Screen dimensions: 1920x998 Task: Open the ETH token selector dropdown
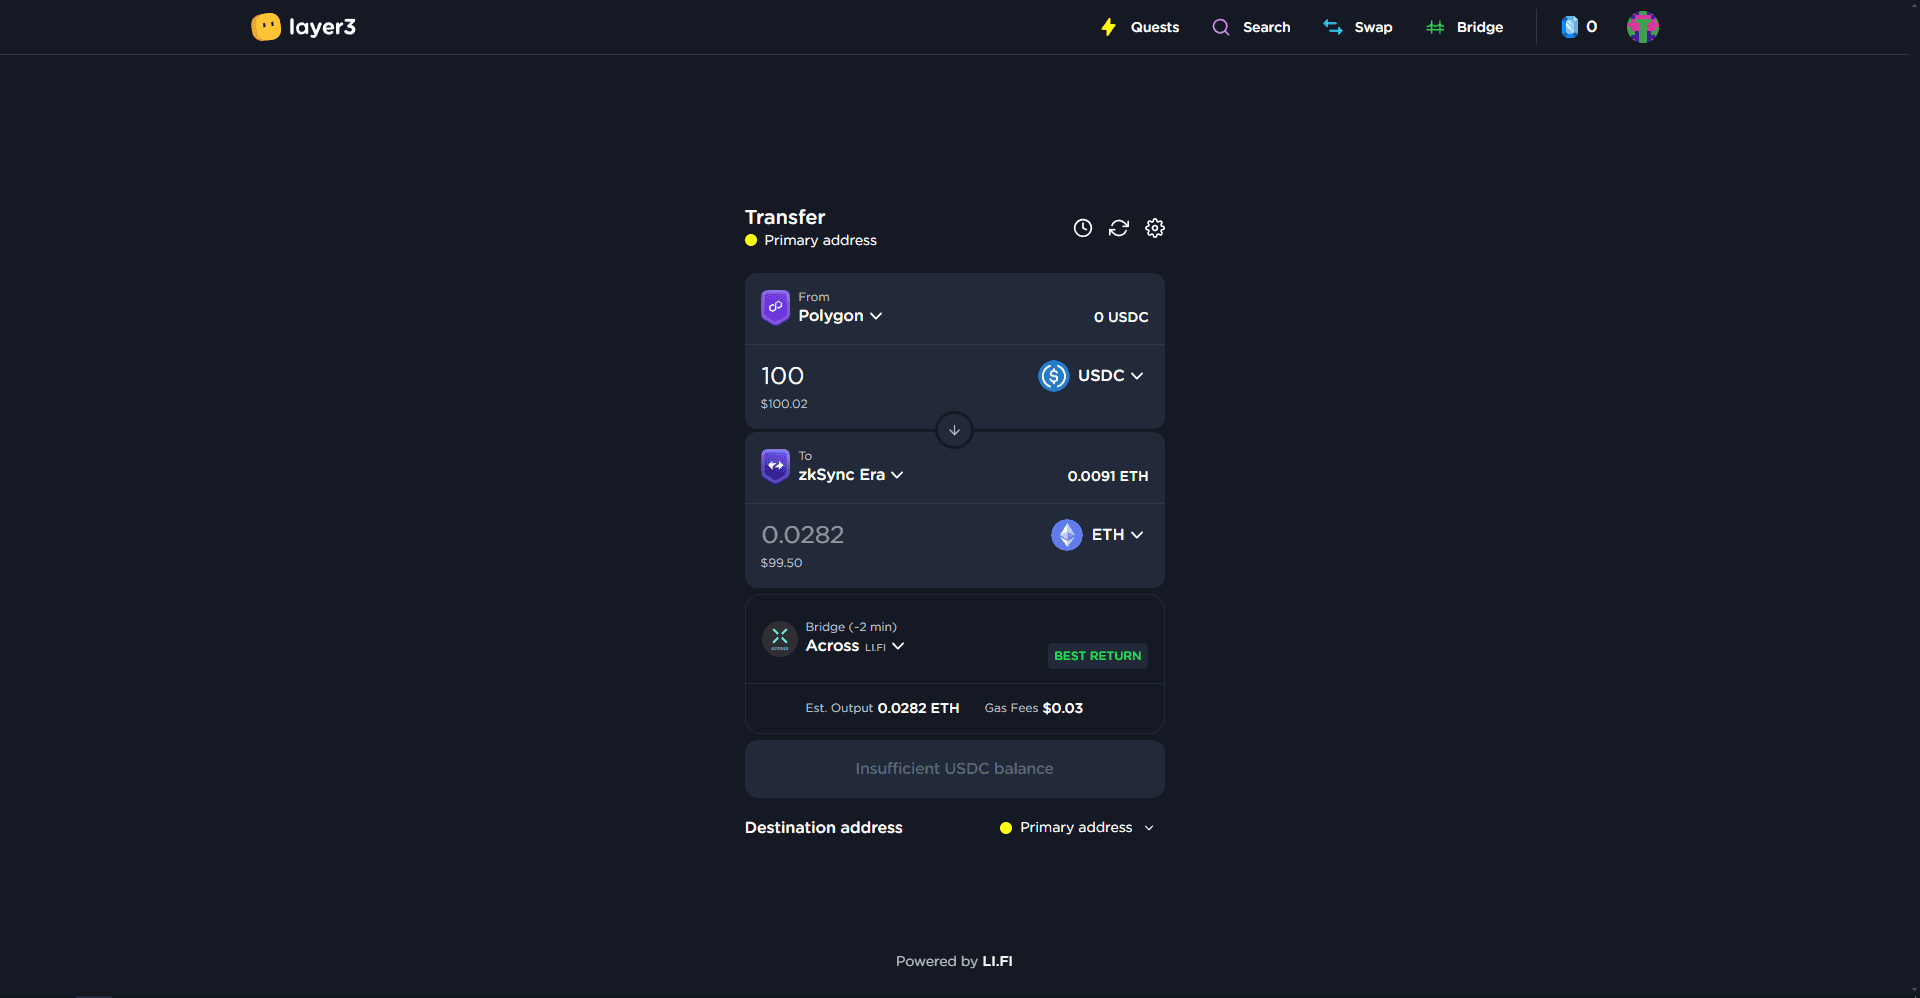point(1117,535)
